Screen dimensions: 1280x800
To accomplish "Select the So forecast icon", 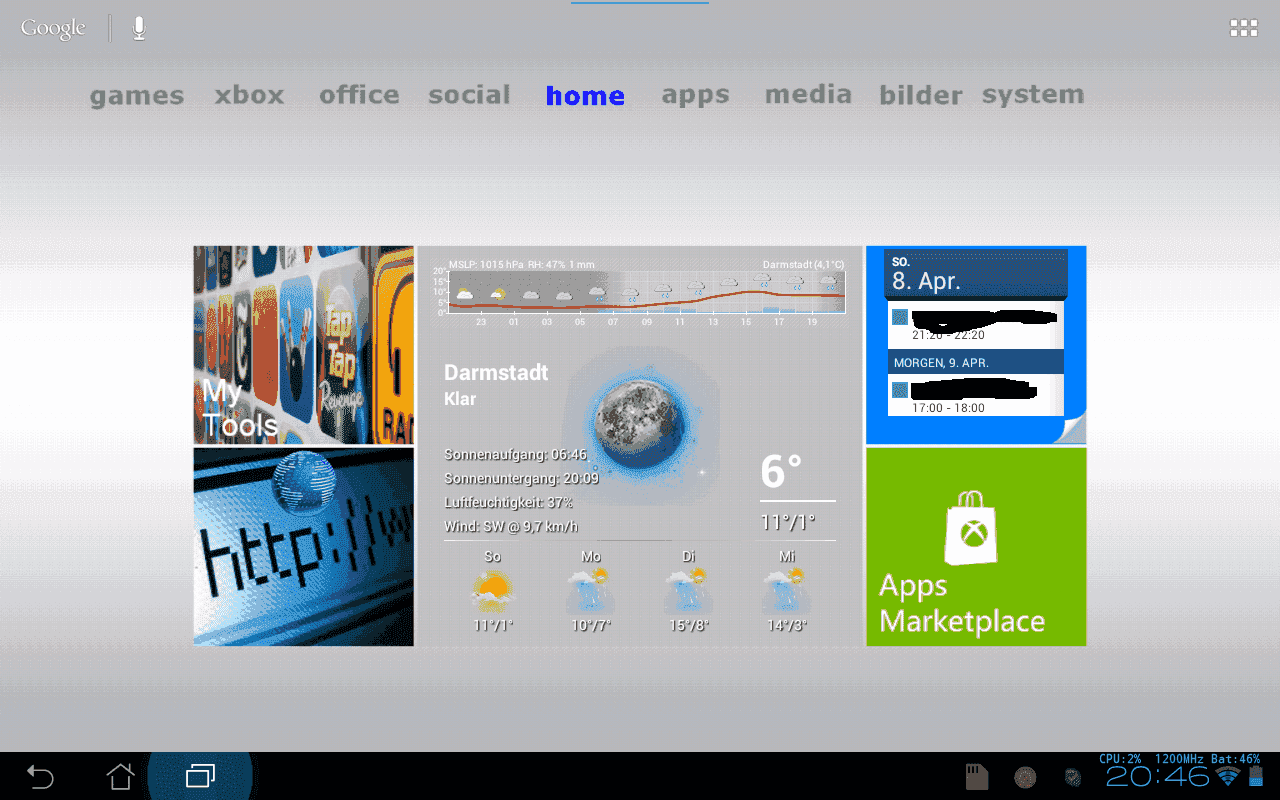I will click(x=492, y=589).
